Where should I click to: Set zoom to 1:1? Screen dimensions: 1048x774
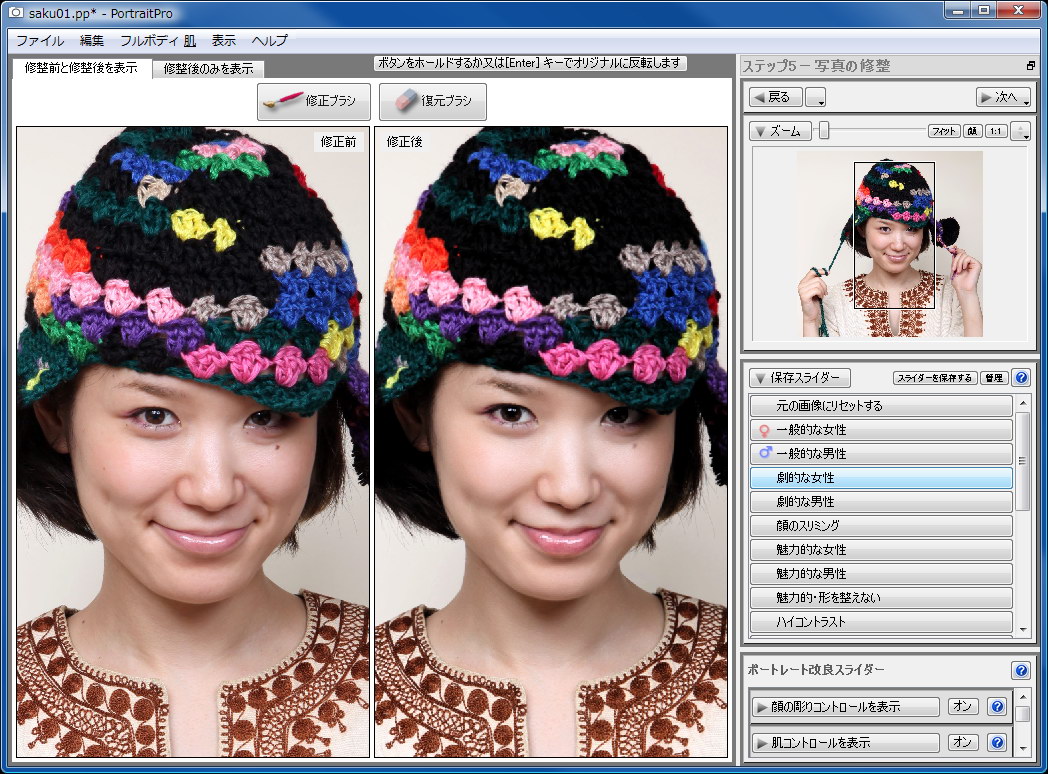click(995, 131)
